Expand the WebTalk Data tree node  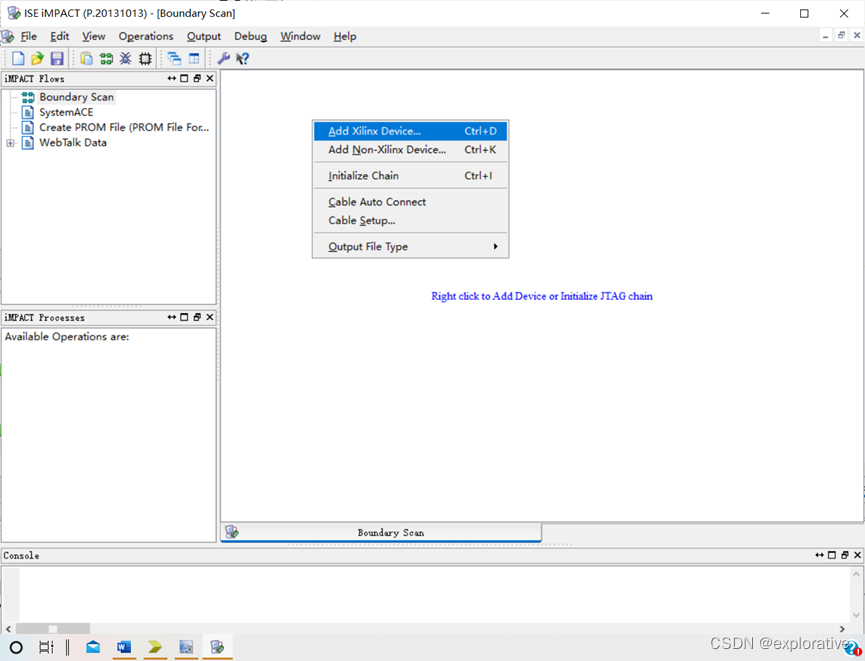(x=10, y=143)
